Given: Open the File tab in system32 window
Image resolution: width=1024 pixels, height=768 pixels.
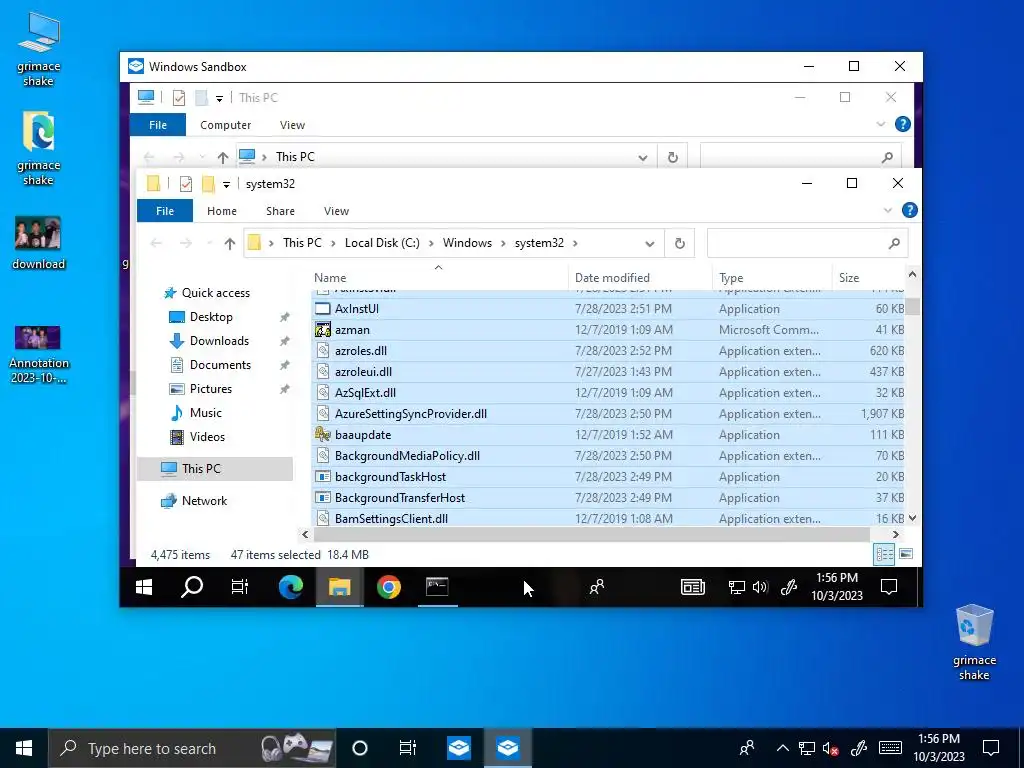Looking at the screenshot, I should (165, 211).
